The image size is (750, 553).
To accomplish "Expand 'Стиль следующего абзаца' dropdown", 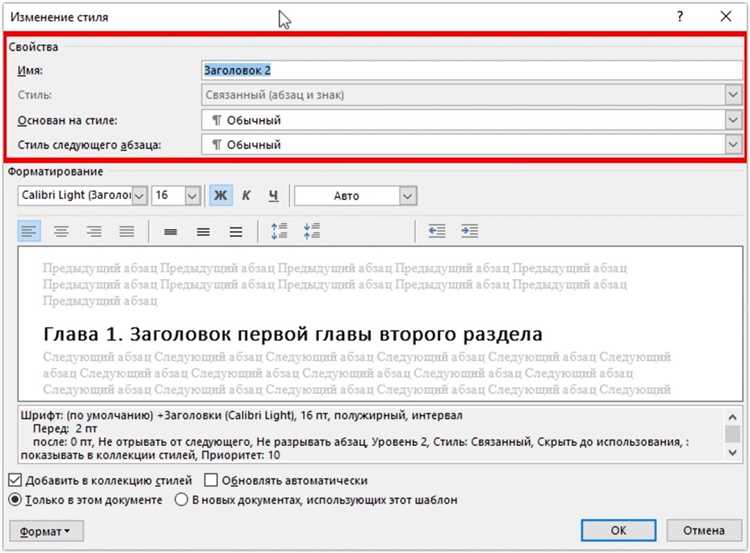I will pos(733,144).
